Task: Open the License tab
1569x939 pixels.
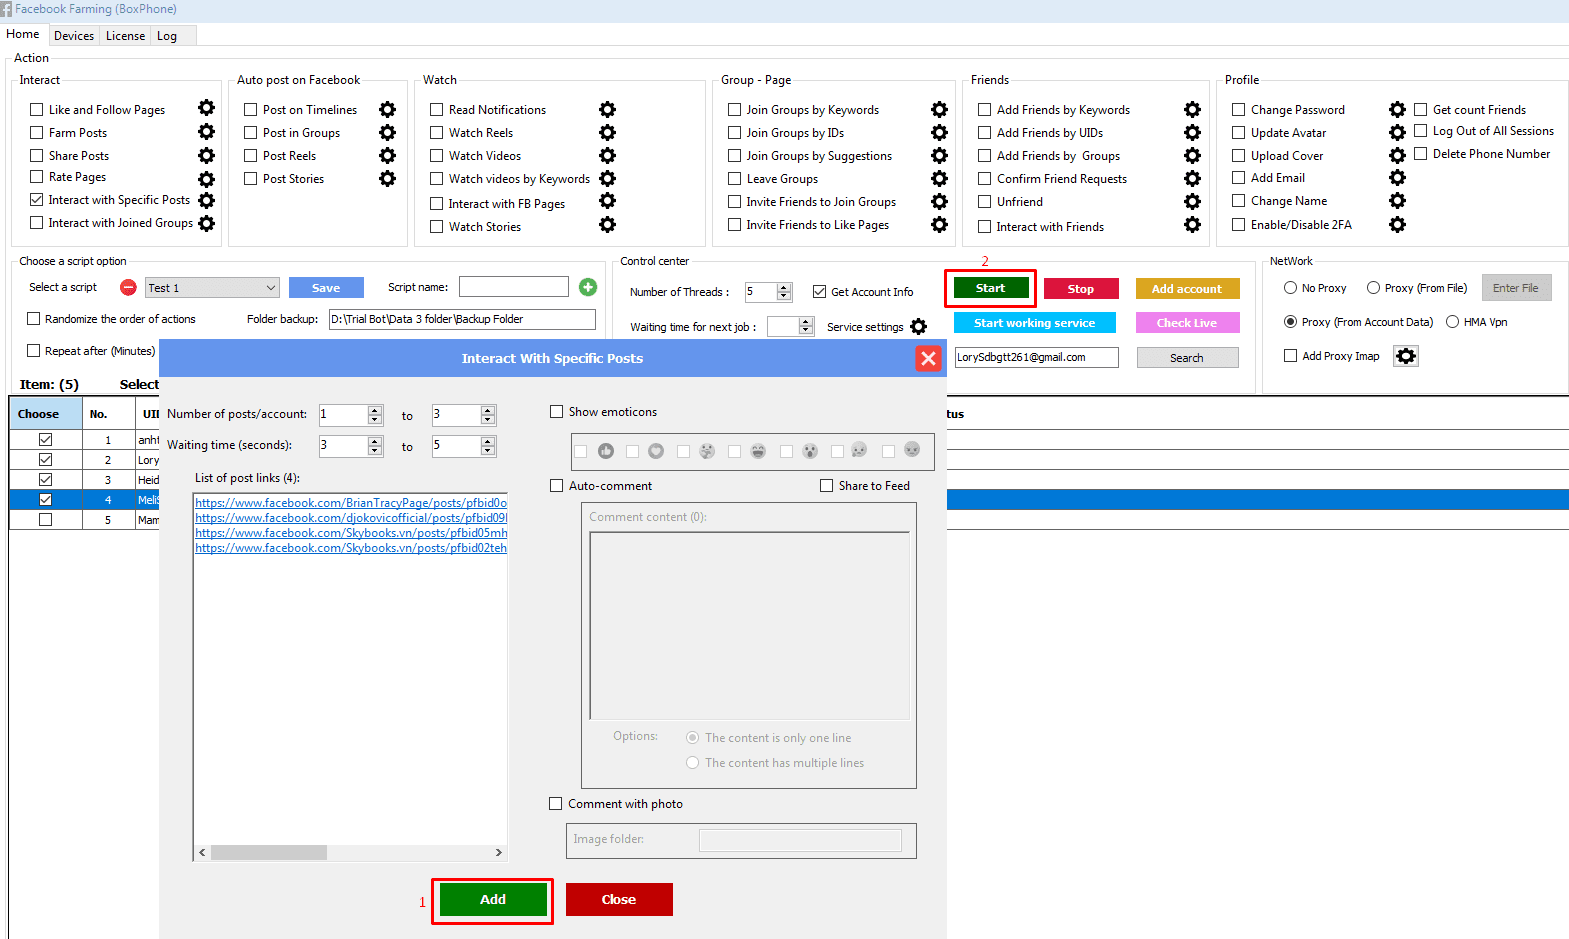Action: pos(125,36)
